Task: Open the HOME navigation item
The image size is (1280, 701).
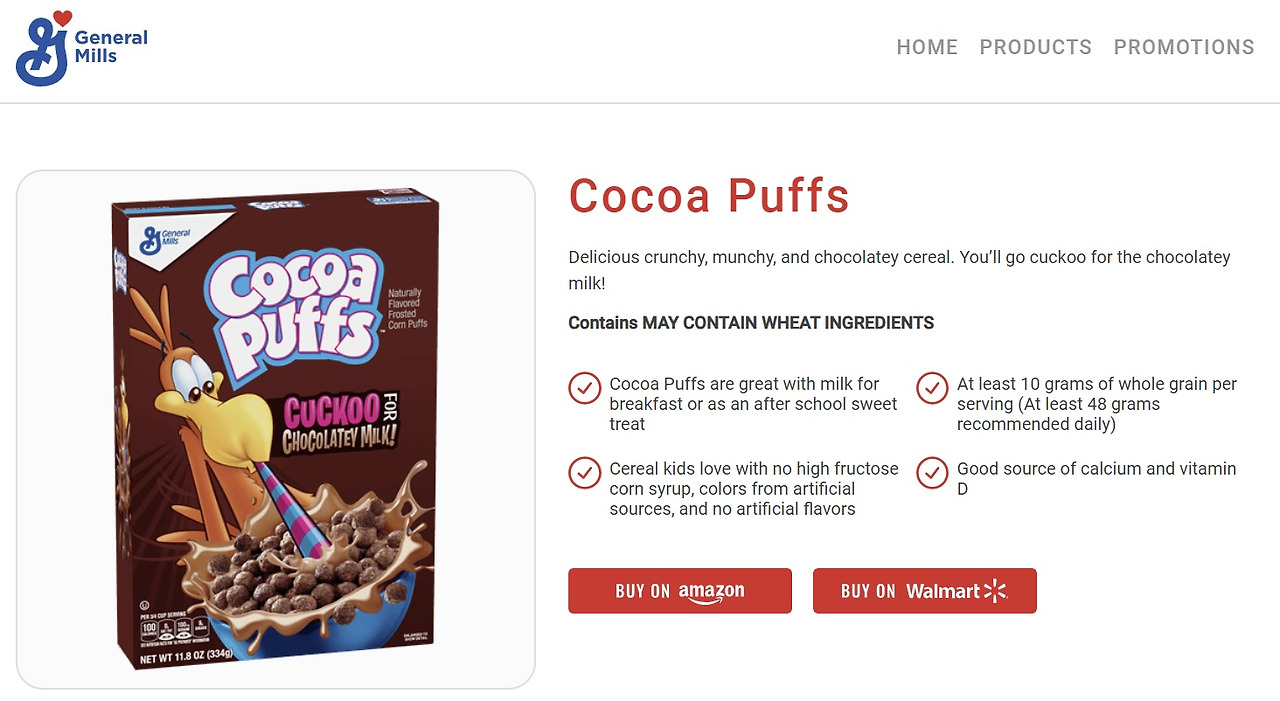Action: 927,47
